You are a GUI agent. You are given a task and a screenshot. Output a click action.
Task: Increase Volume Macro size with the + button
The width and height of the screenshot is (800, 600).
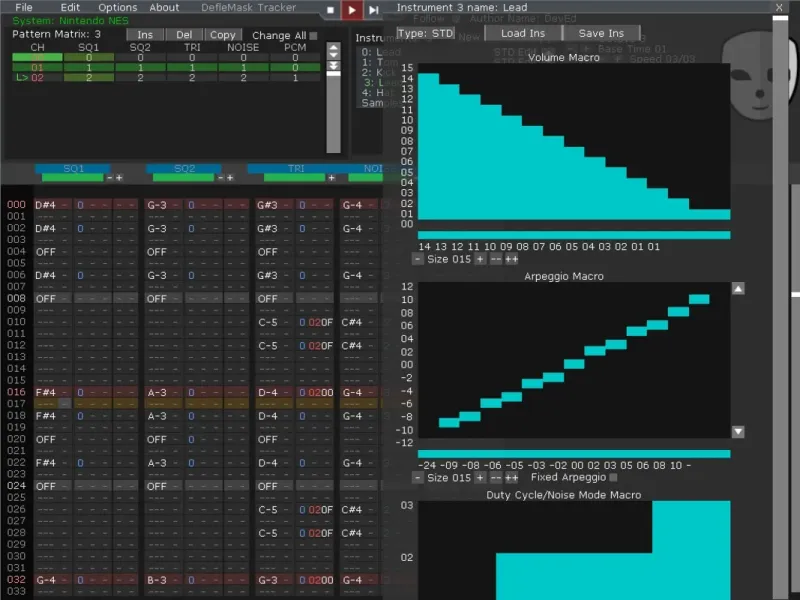(x=480, y=259)
